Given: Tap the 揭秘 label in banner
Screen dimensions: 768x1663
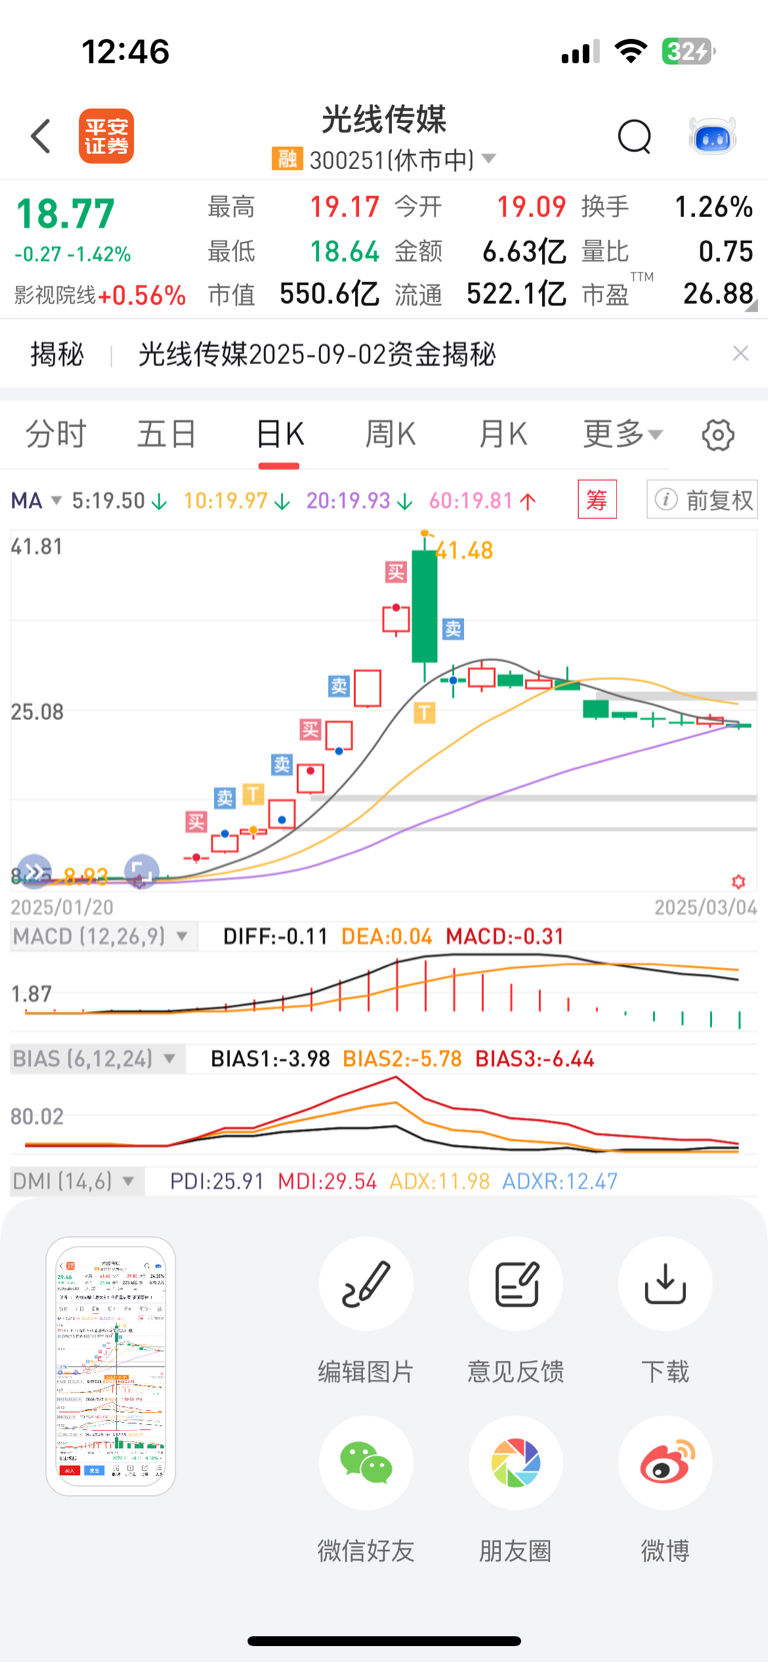Looking at the screenshot, I should [57, 354].
